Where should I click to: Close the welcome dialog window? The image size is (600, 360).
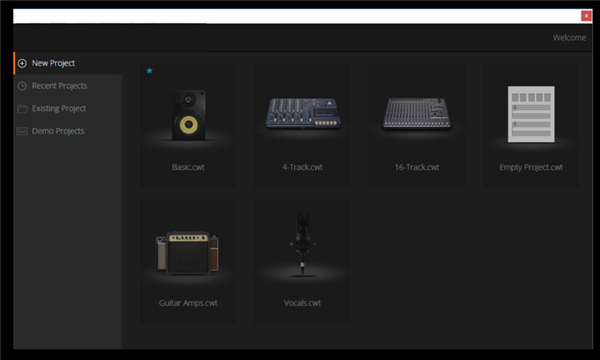[586, 16]
